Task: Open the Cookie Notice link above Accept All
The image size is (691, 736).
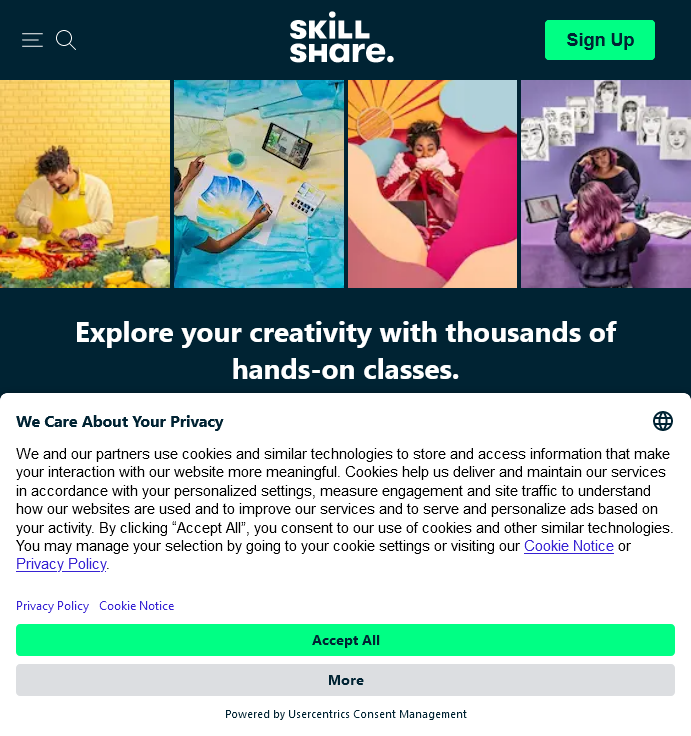Action: pos(137,606)
